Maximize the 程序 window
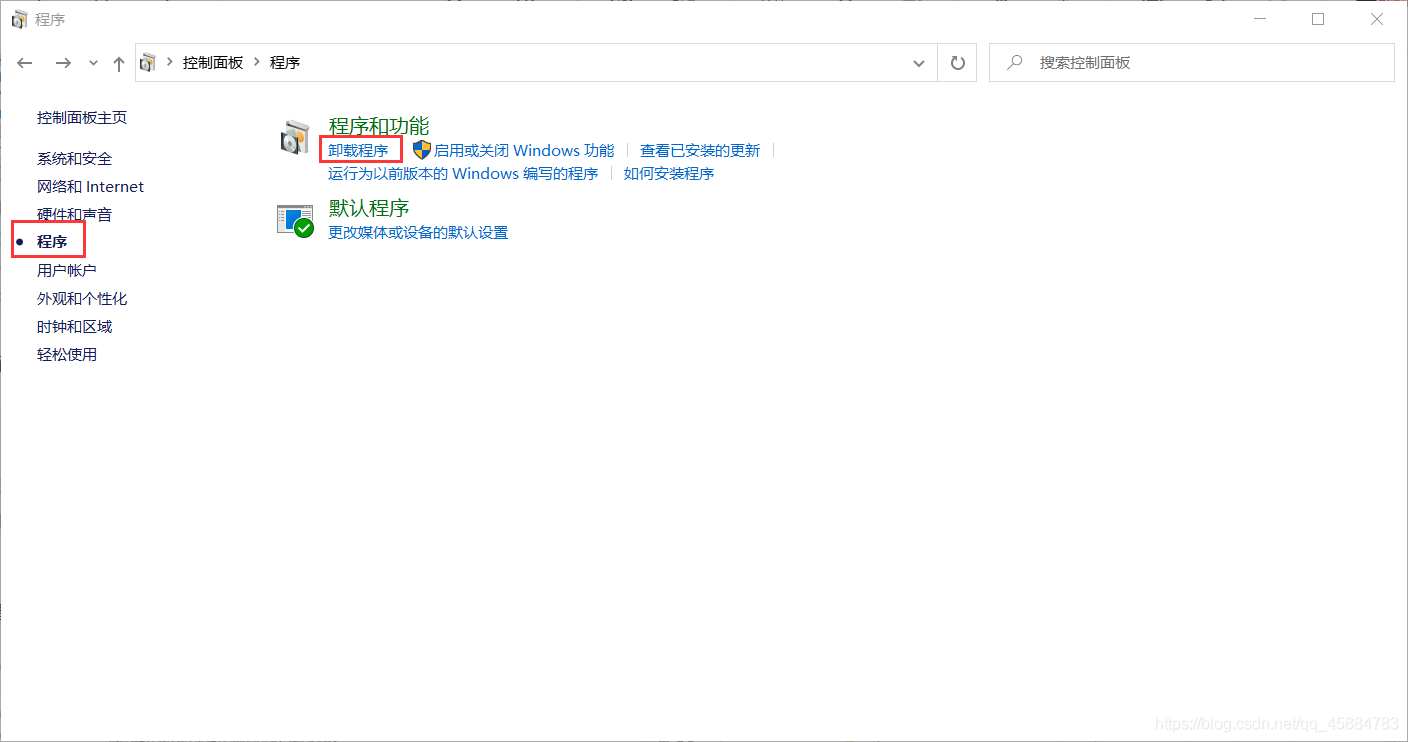The height and width of the screenshot is (742, 1408). pos(1318,19)
